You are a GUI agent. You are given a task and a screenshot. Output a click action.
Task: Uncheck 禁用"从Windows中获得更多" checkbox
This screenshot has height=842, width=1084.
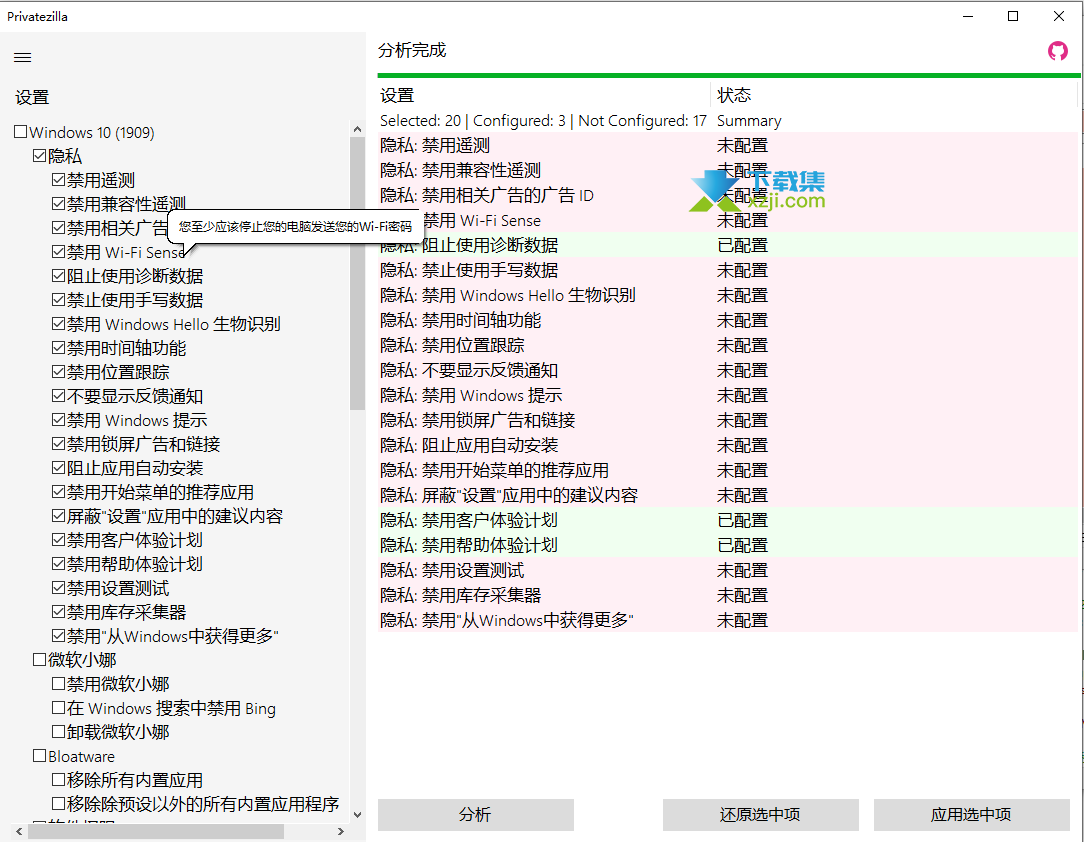(59, 636)
